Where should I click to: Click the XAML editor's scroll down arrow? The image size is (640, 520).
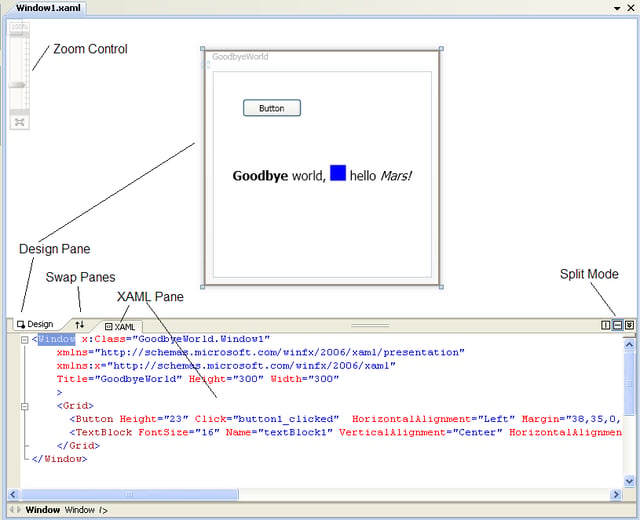pyautogui.click(x=629, y=481)
